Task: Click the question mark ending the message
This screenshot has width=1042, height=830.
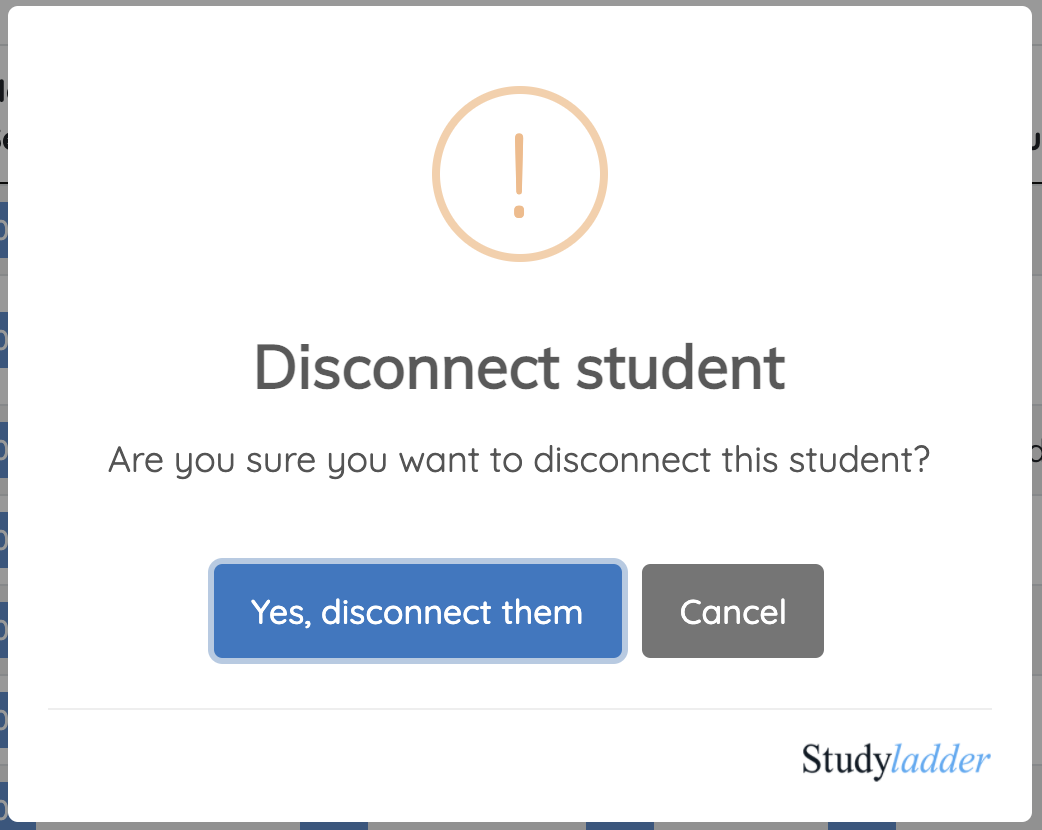Action: (921, 460)
